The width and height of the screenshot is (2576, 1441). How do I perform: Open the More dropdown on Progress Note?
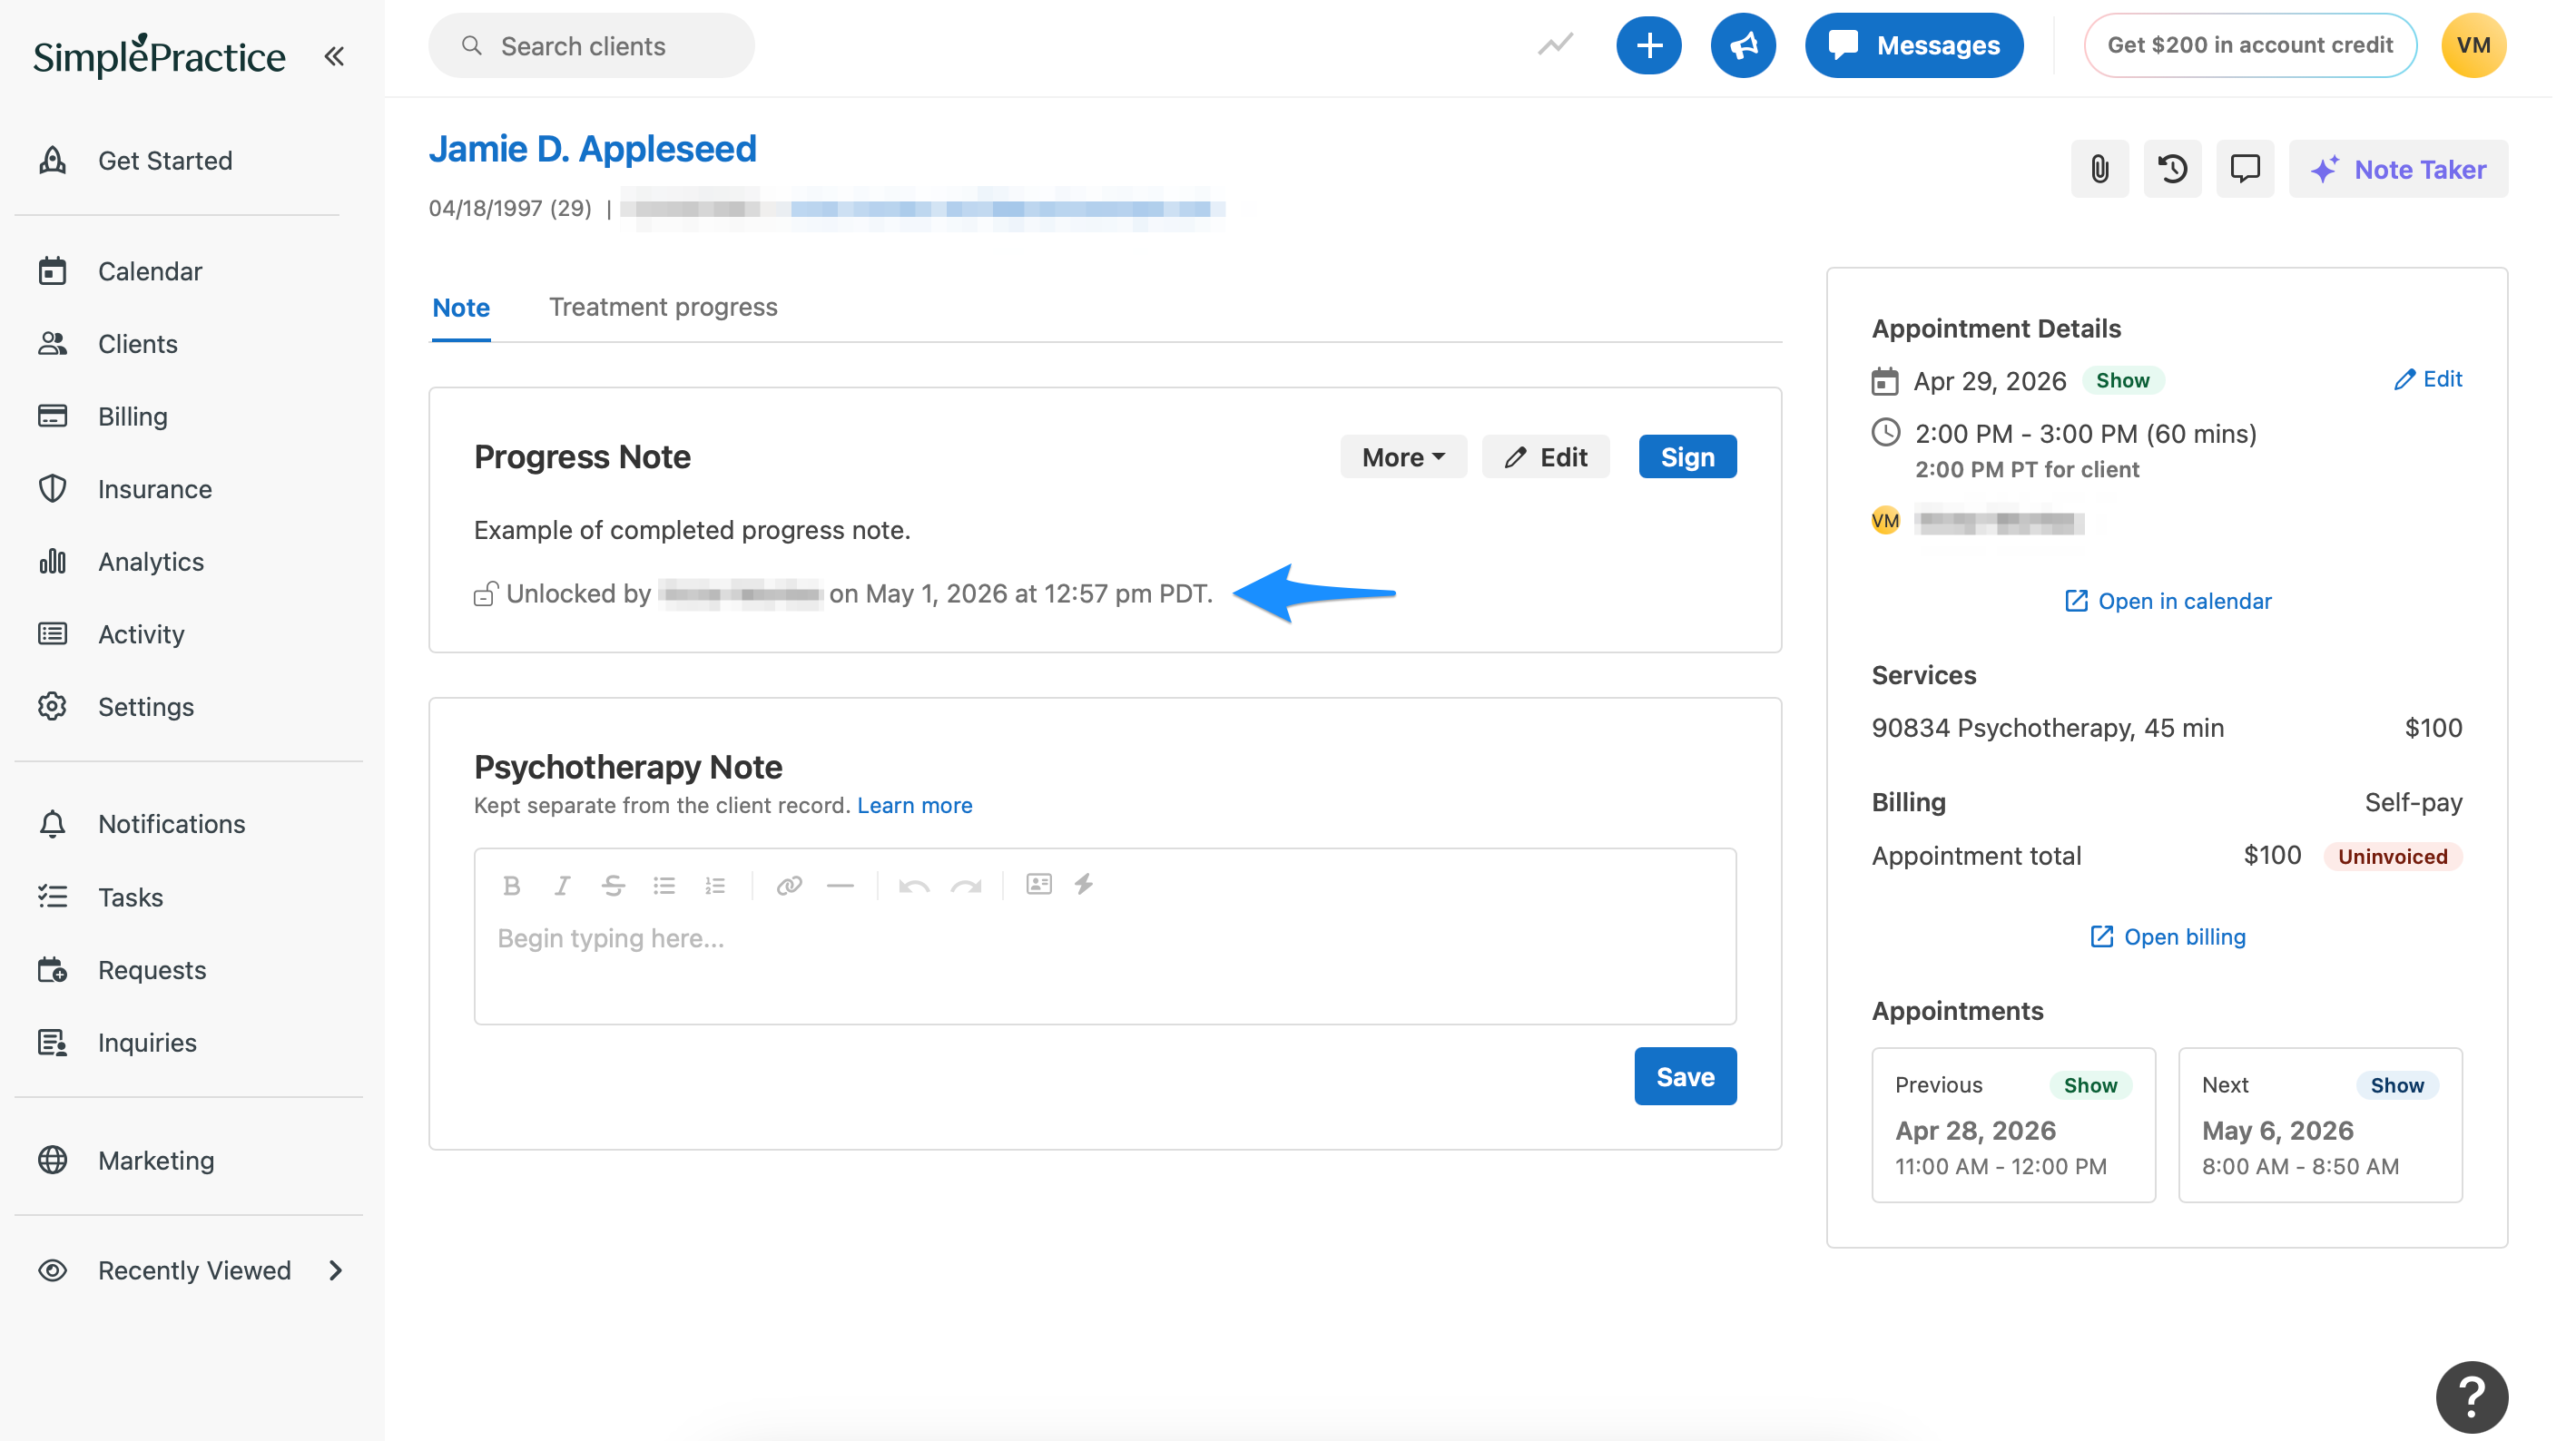(1403, 457)
